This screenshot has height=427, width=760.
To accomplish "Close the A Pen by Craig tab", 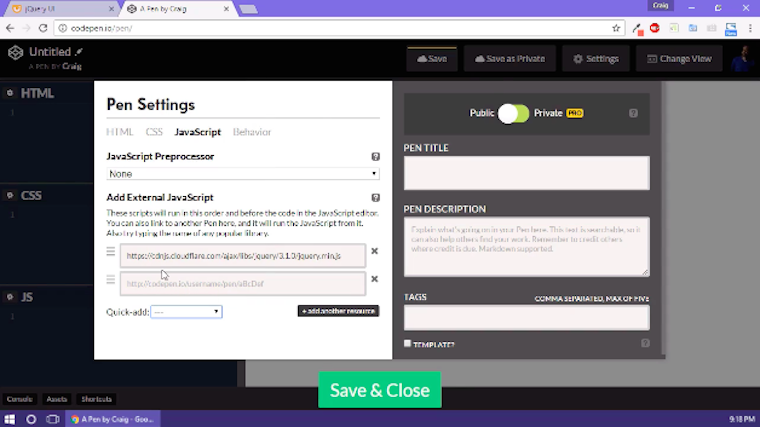I will pyautogui.click(x=226, y=9).
